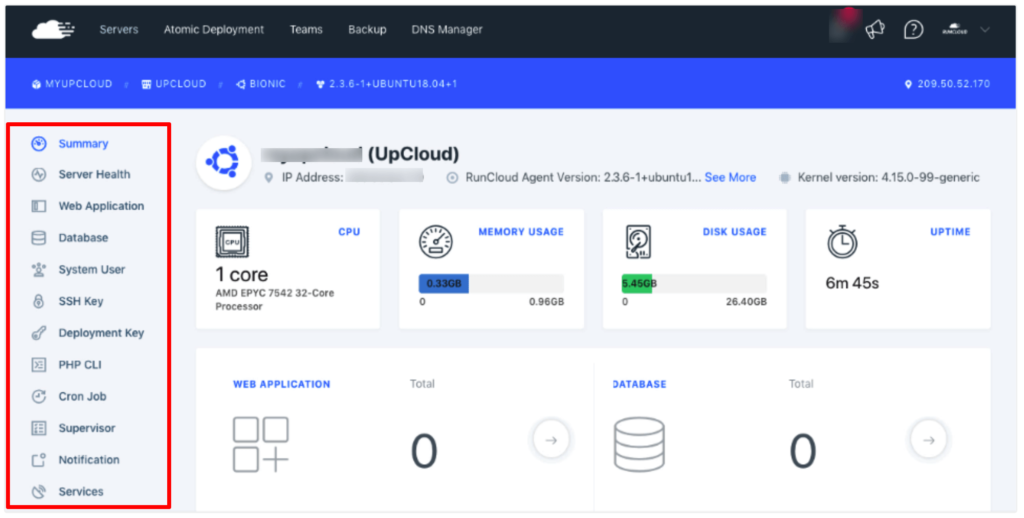Go to DNS Manager

[447, 30]
